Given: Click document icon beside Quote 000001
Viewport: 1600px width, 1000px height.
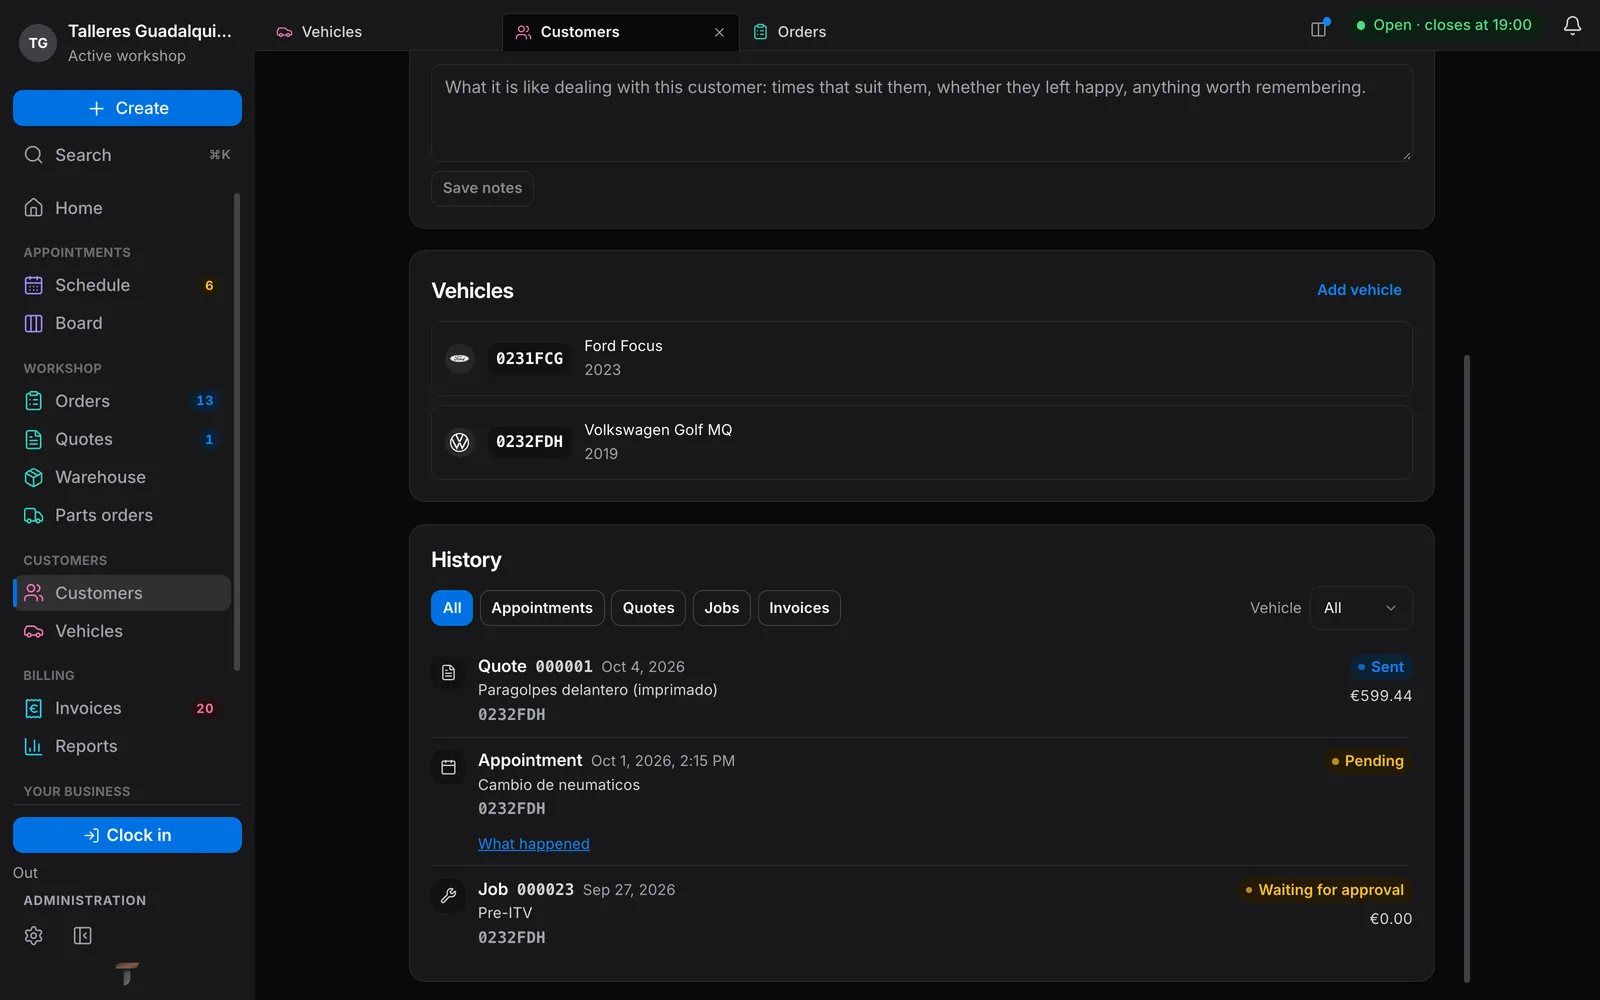Looking at the screenshot, I should pos(448,673).
